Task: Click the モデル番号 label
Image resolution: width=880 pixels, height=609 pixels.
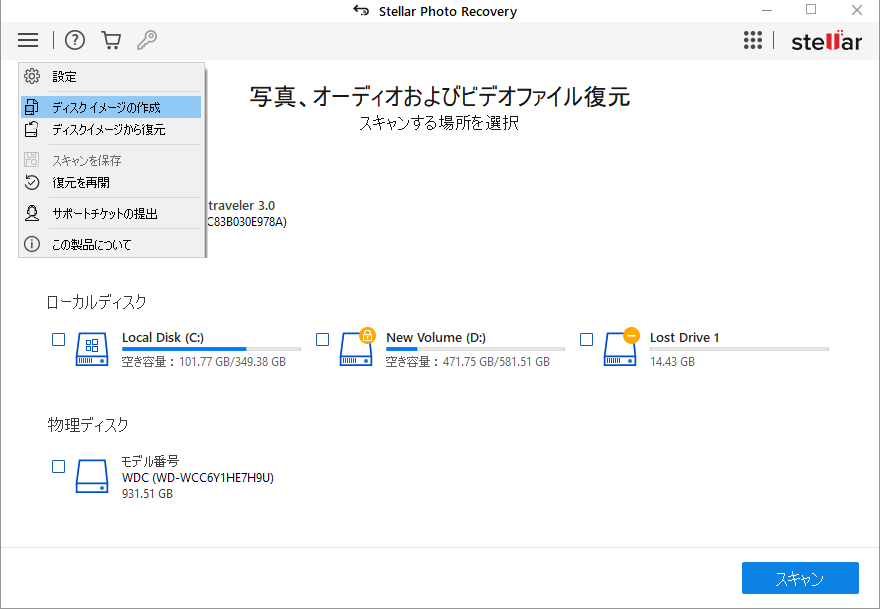Action: click(x=150, y=461)
